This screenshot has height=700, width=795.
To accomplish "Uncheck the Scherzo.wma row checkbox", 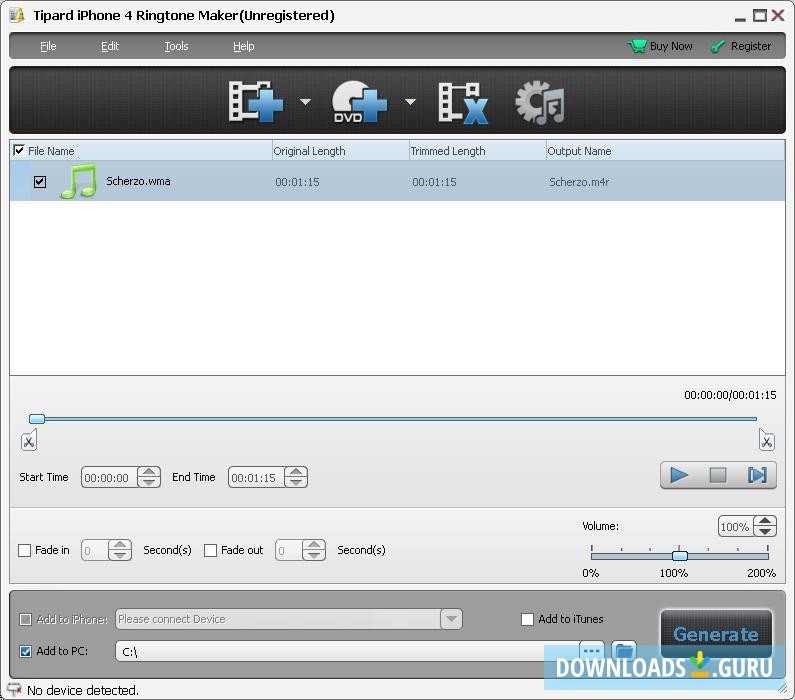I will tap(40, 181).
